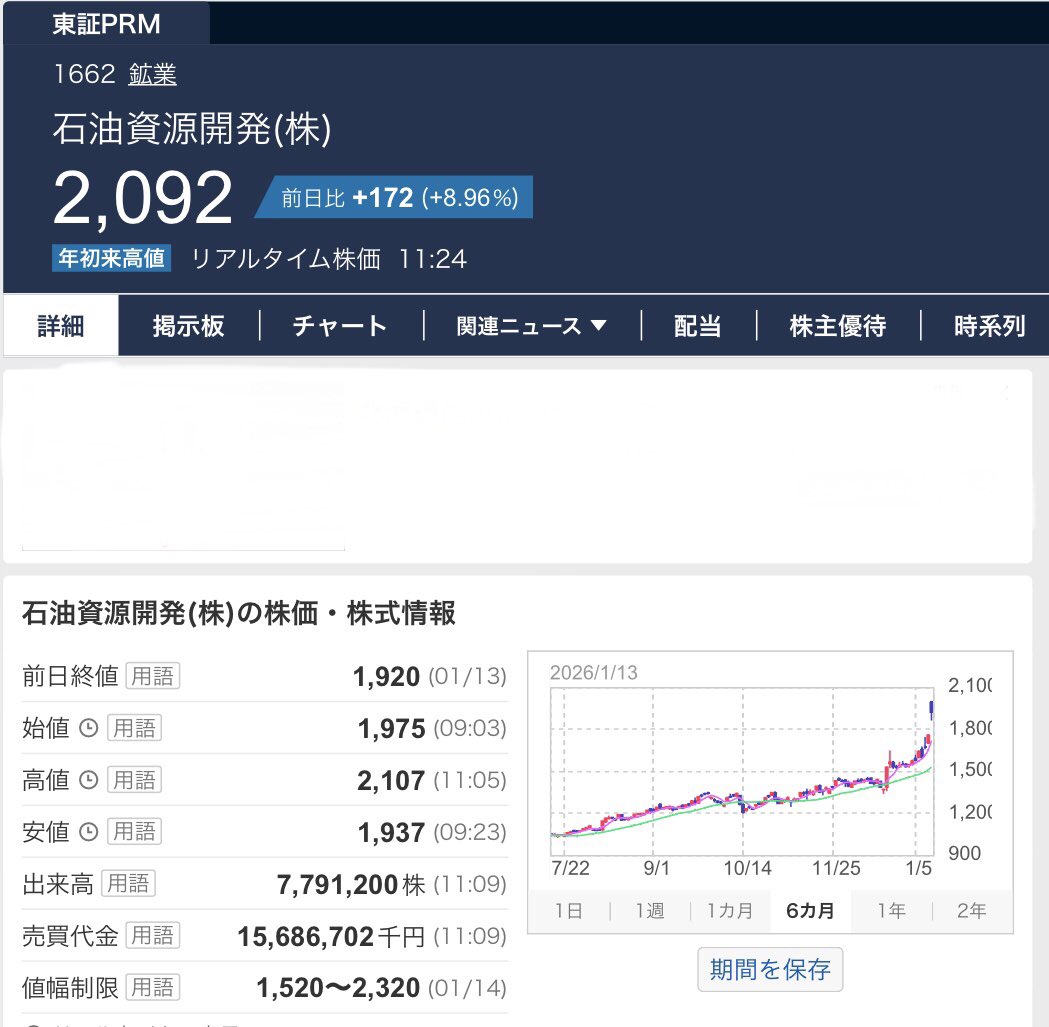Open the 株主優待 tab
Screen dimensions: 1049x1027
pos(838,326)
